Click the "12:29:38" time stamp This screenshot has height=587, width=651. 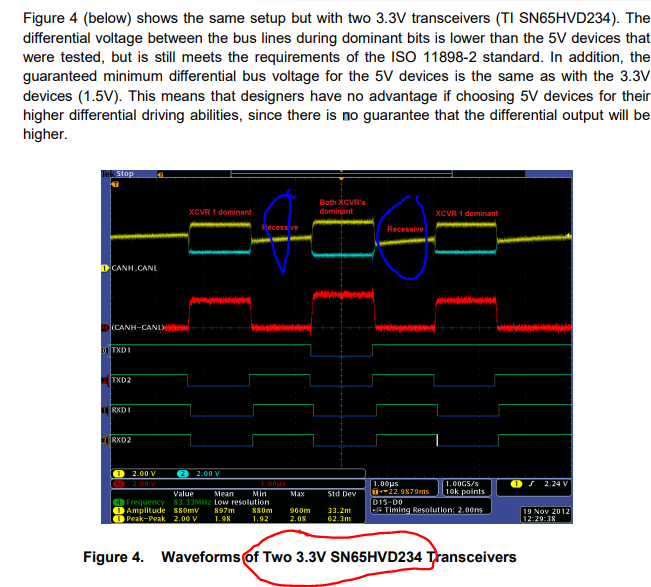[x=539, y=519]
